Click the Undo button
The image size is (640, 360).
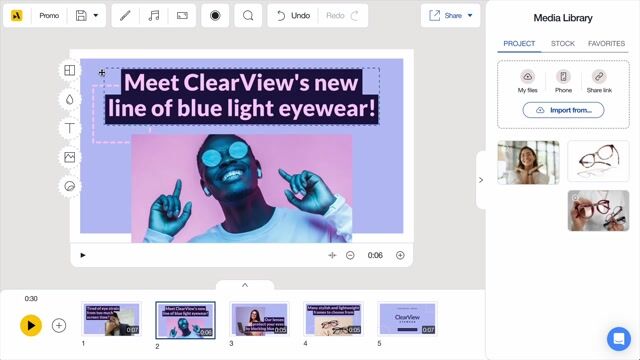pyautogui.click(x=293, y=16)
